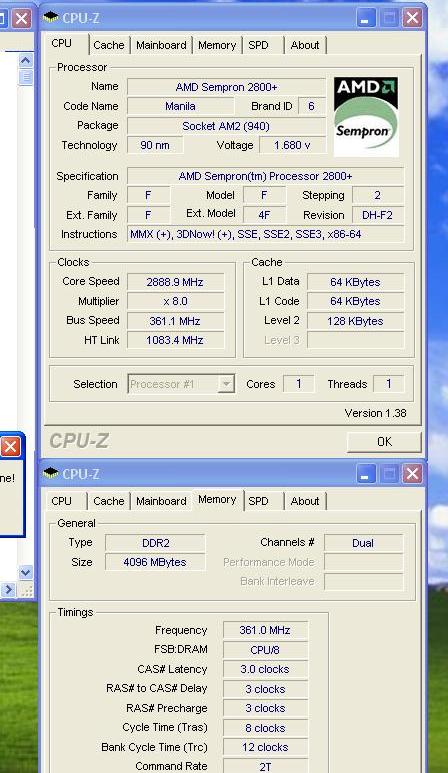The image size is (448, 773).
Task: Click the Technology value 90 nm
Action: (155, 145)
